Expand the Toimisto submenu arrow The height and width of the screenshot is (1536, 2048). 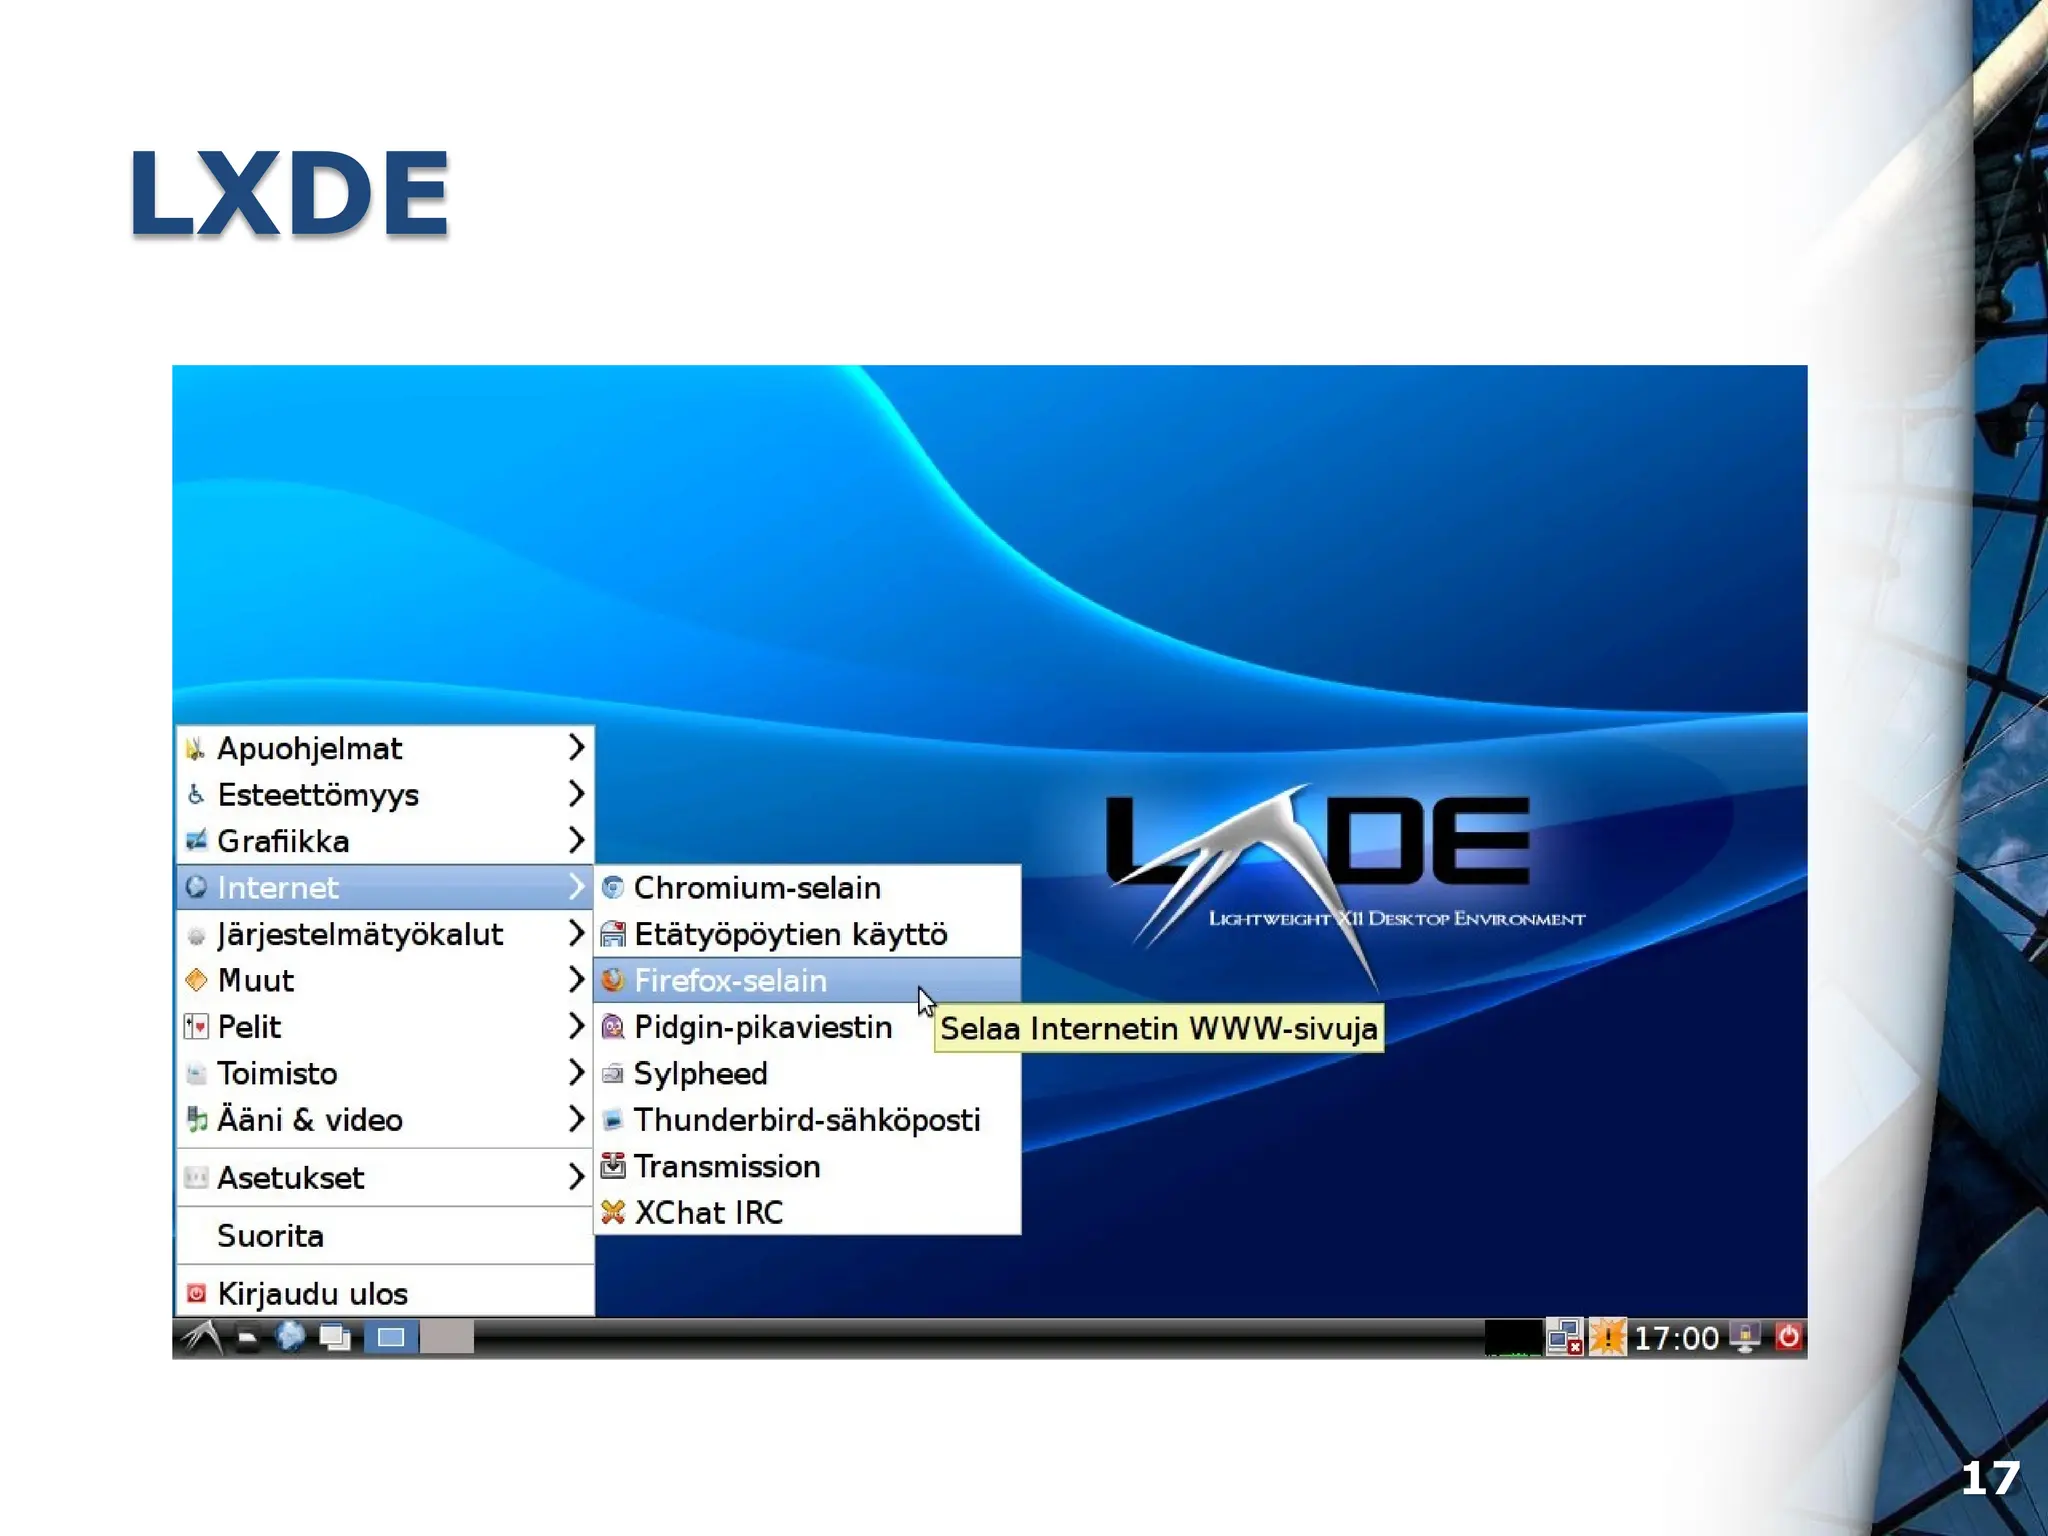pyautogui.click(x=576, y=1072)
